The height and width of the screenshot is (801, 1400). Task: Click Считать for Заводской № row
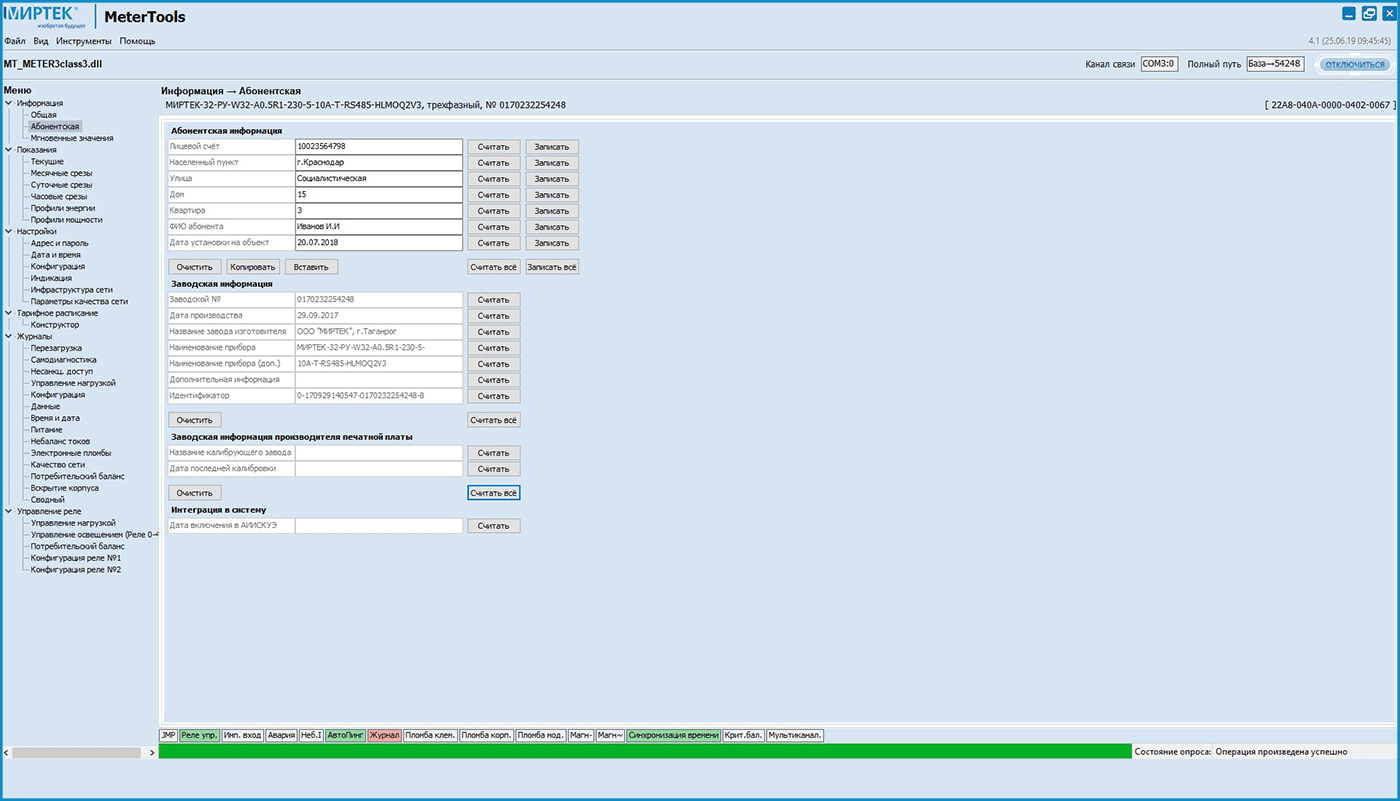pyautogui.click(x=494, y=300)
